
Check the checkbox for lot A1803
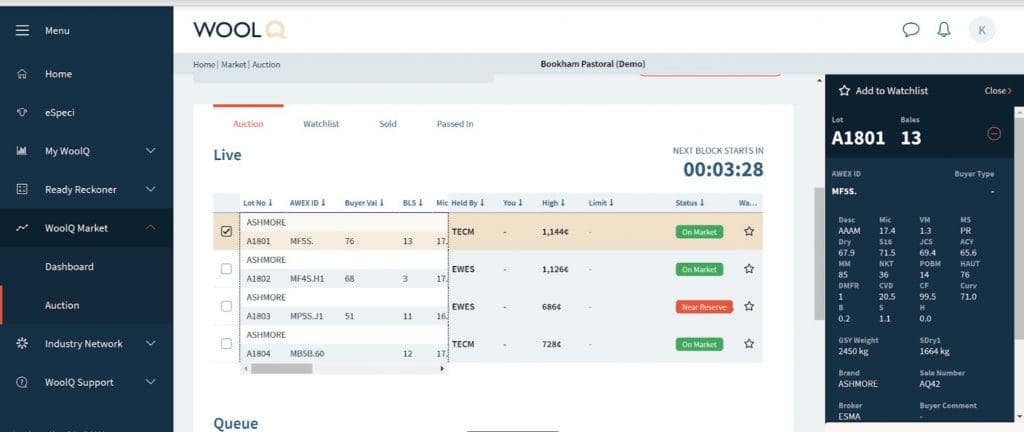tap(227, 306)
